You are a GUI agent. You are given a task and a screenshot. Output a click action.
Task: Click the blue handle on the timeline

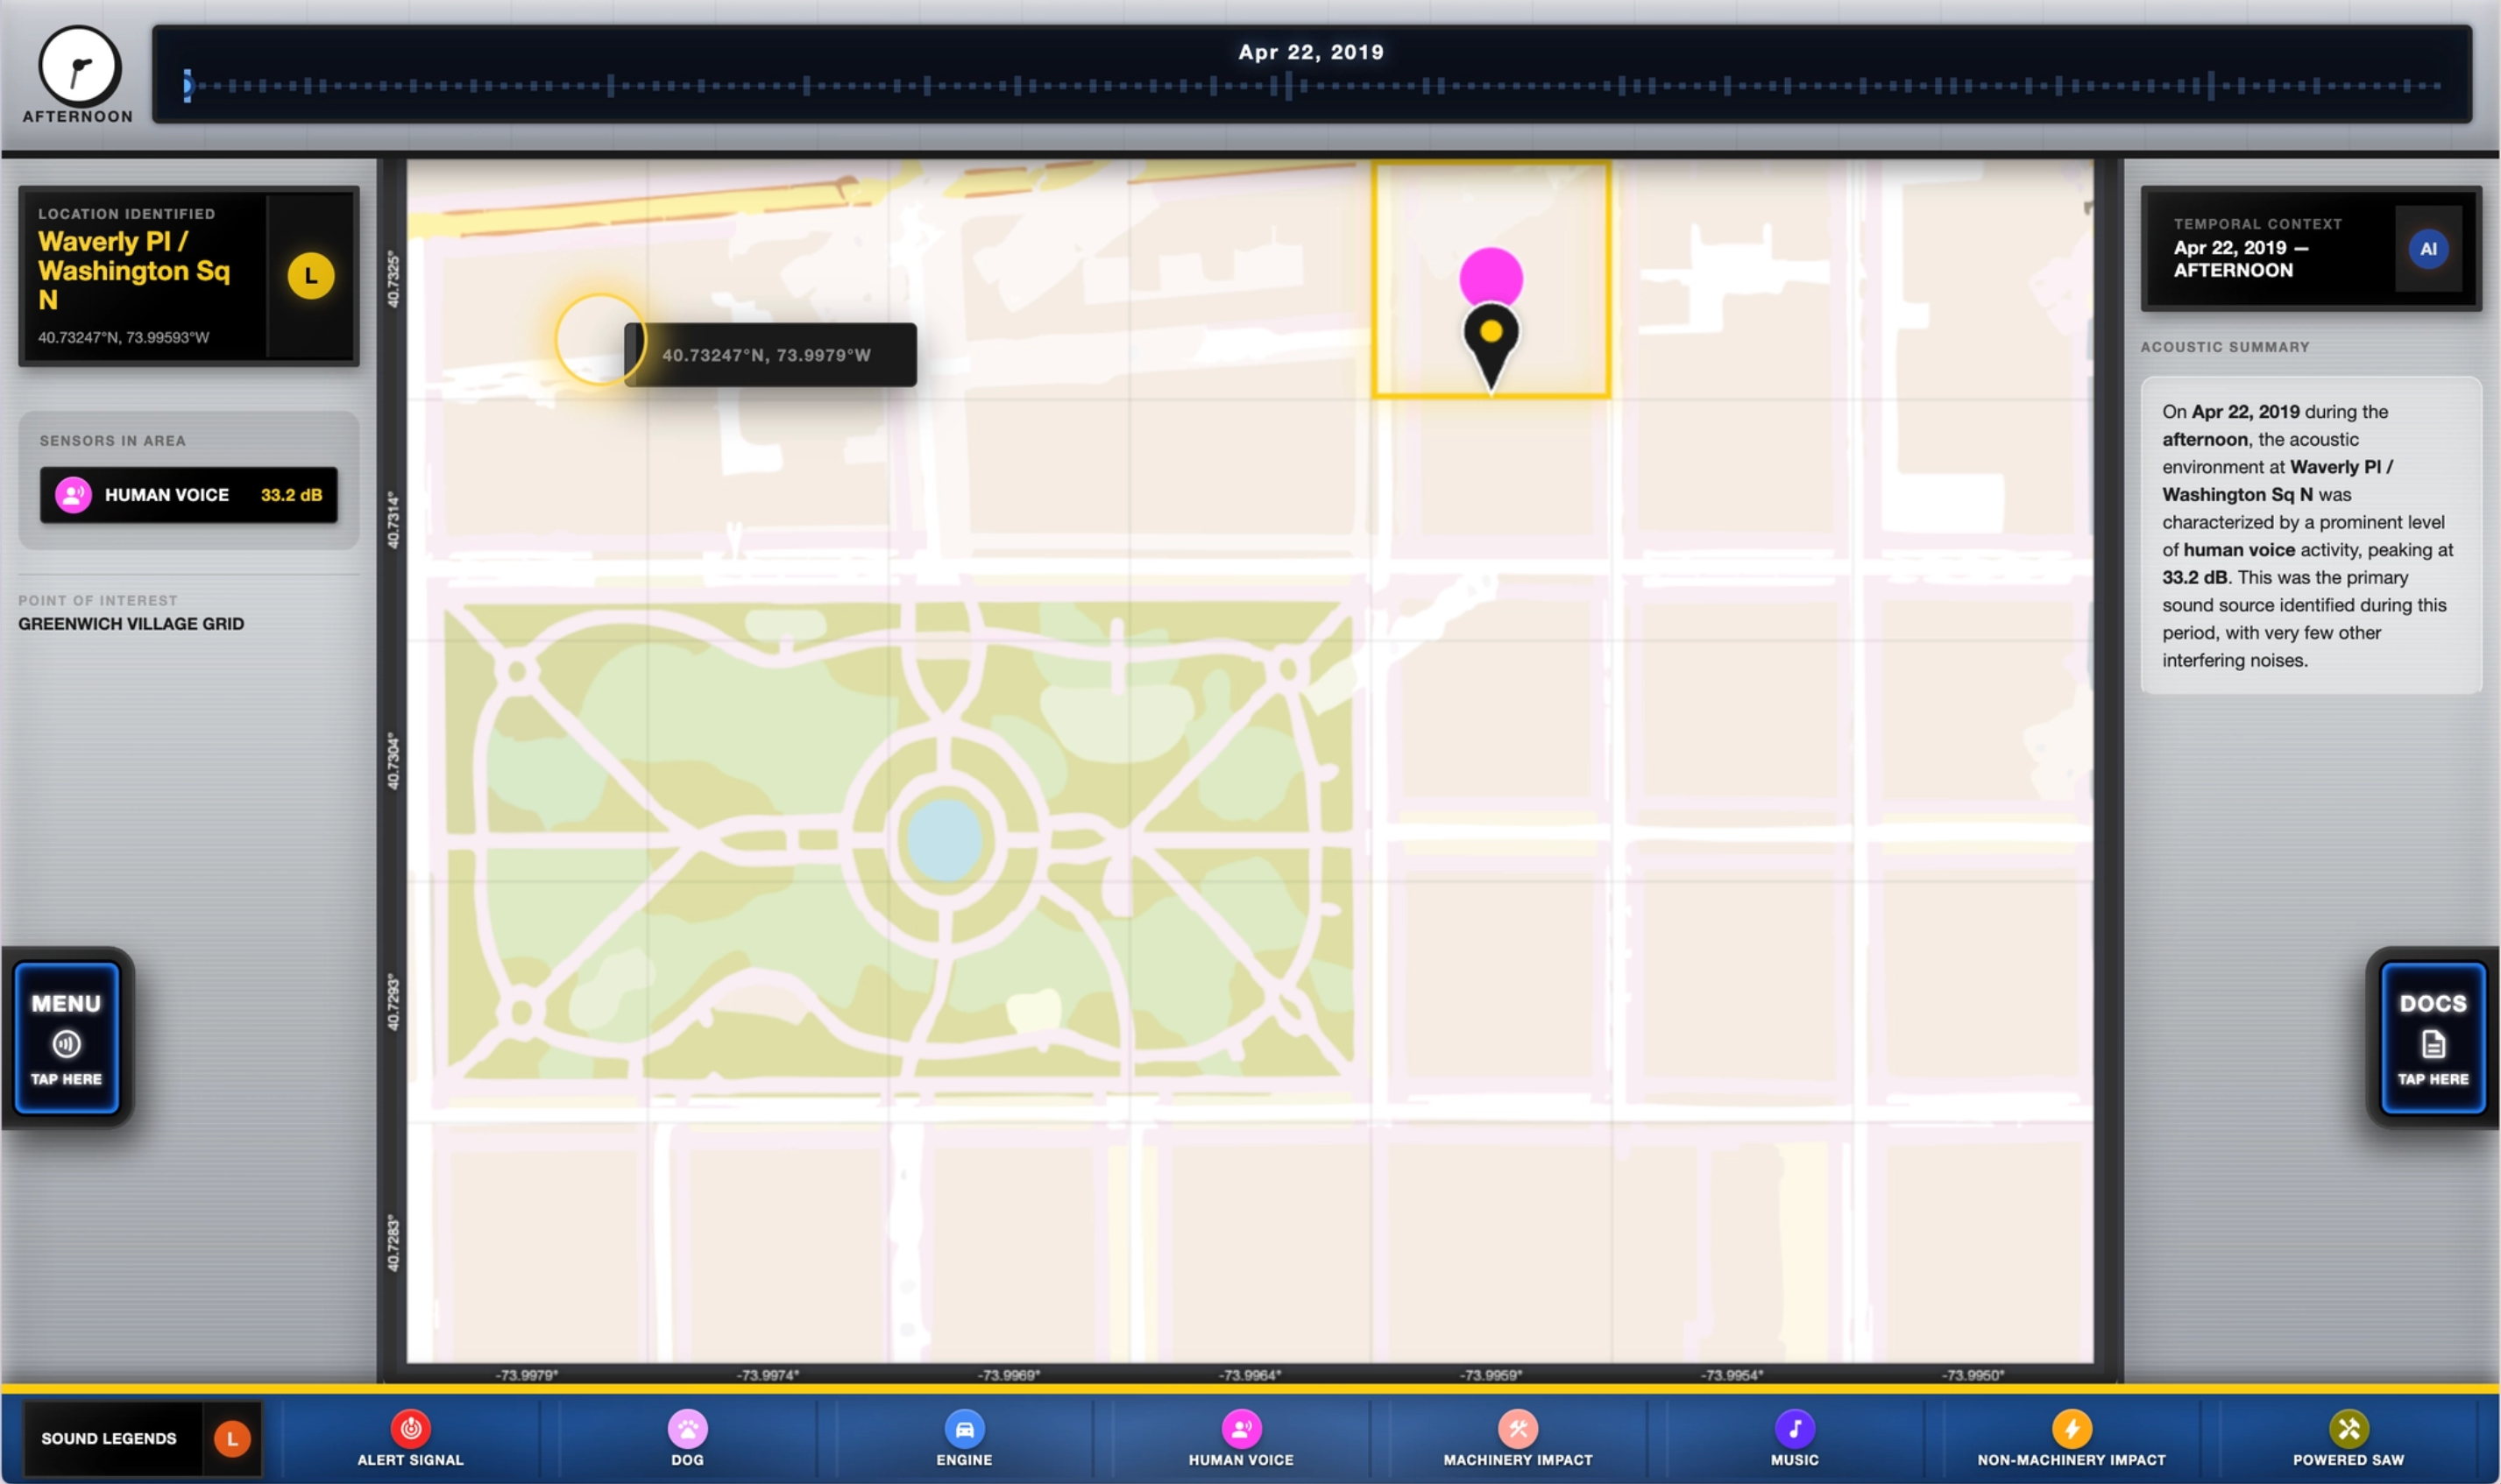(187, 86)
